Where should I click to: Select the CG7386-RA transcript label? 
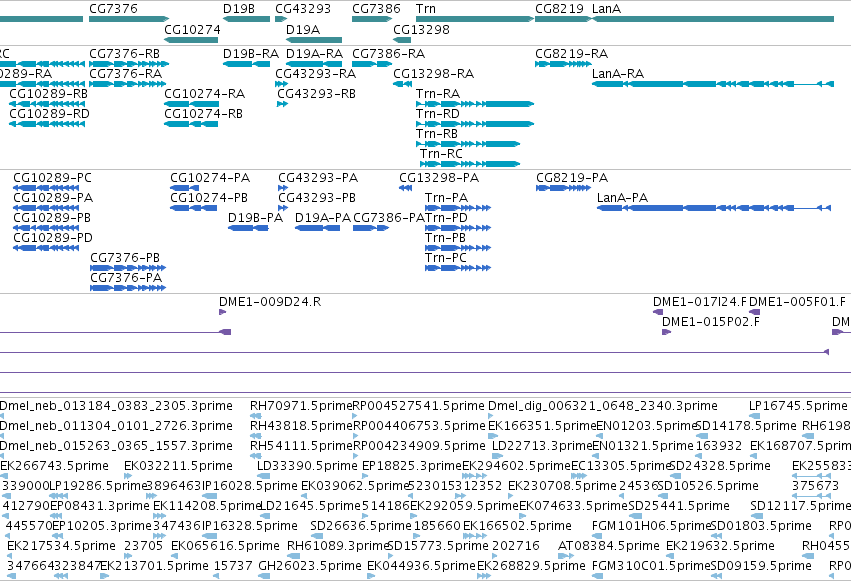(389, 54)
